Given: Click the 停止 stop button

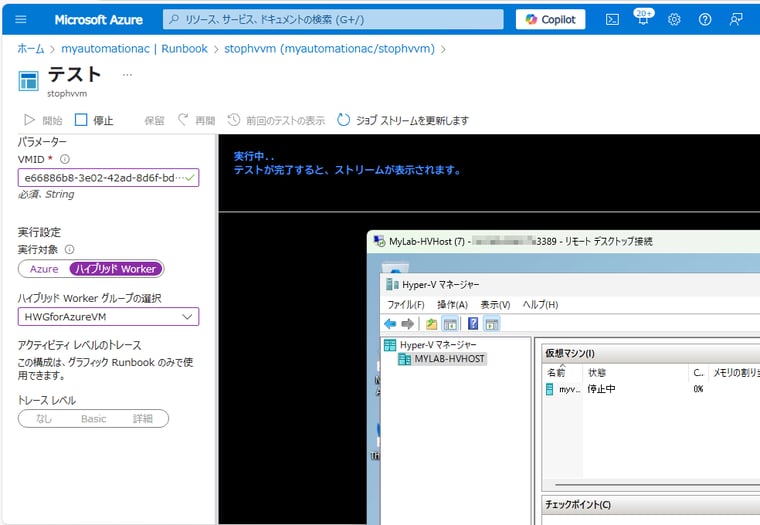Looking at the screenshot, I should pyautogui.click(x=94, y=120).
